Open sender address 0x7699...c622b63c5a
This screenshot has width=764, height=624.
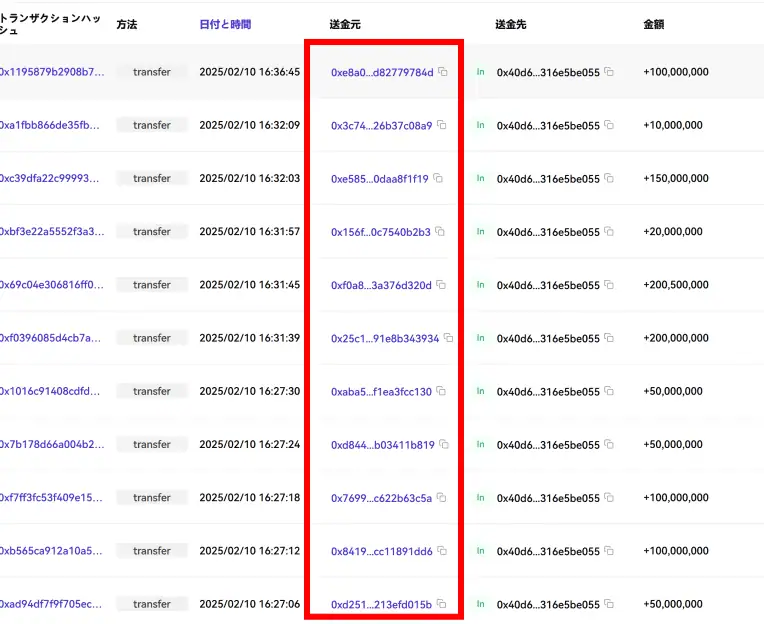(x=381, y=498)
